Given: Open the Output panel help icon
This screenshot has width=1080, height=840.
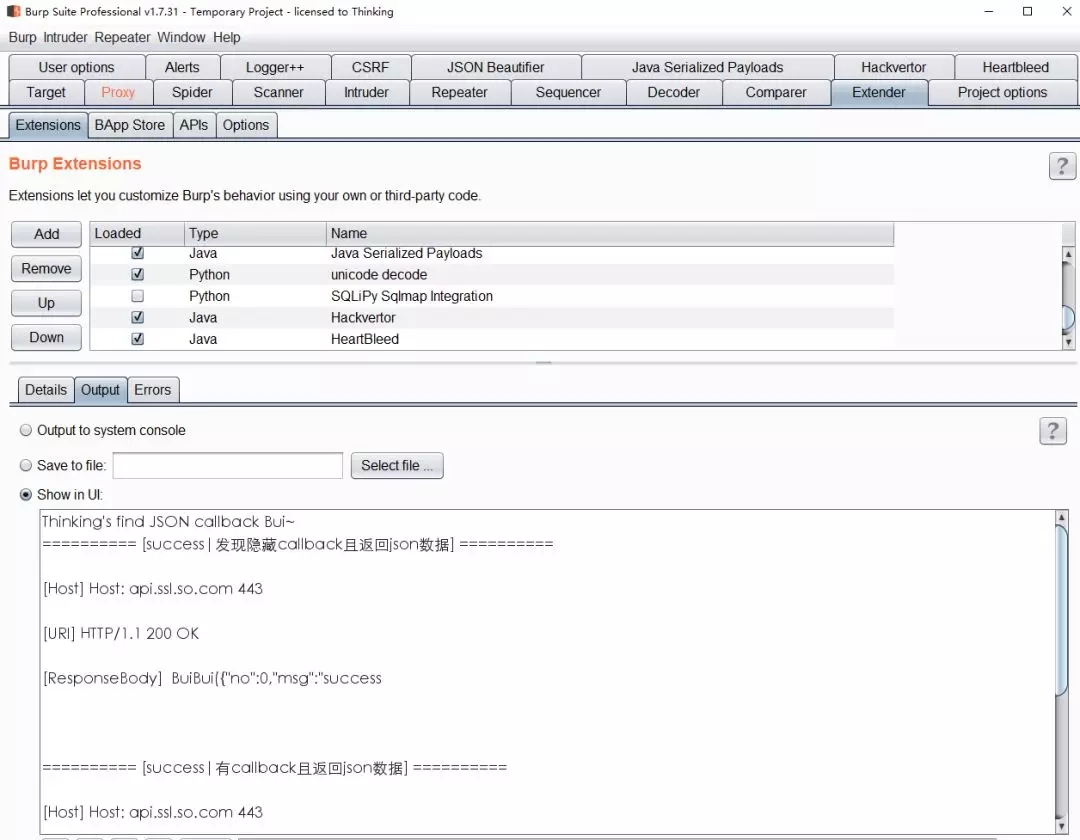Looking at the screenshot, I should [1052, 431].
